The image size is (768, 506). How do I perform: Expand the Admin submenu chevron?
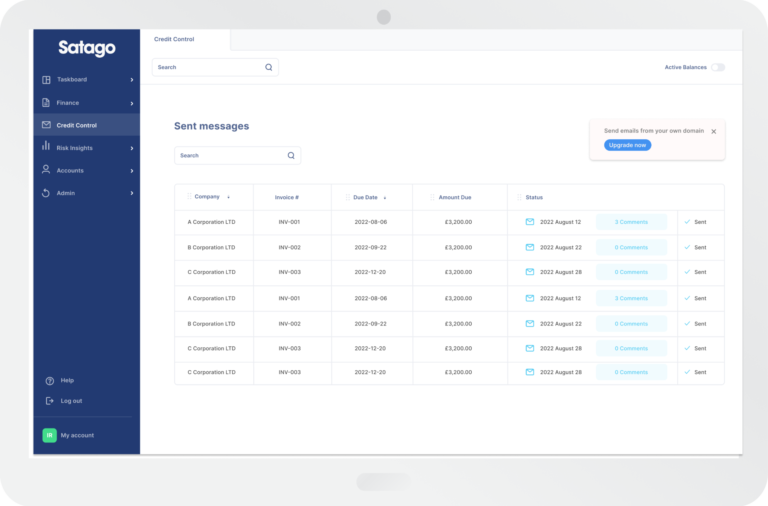132,193
